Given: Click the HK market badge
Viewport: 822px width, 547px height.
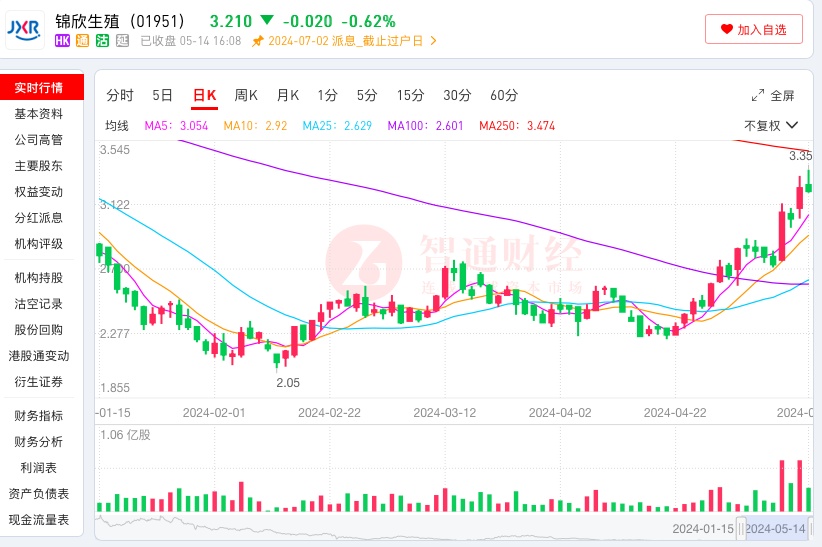Looking at the screenshot, I should [x=62, y=41].
